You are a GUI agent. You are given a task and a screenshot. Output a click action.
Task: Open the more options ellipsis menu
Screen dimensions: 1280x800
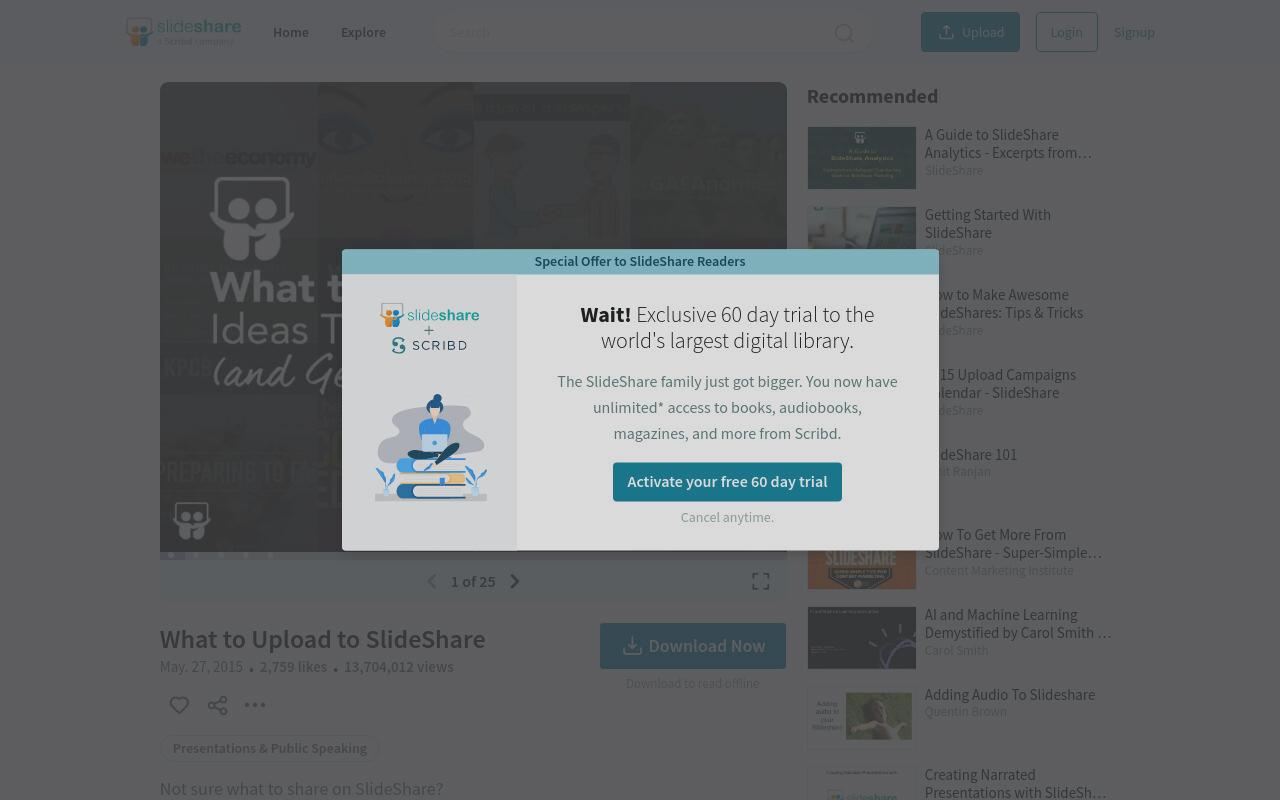(x=255, y=705)
